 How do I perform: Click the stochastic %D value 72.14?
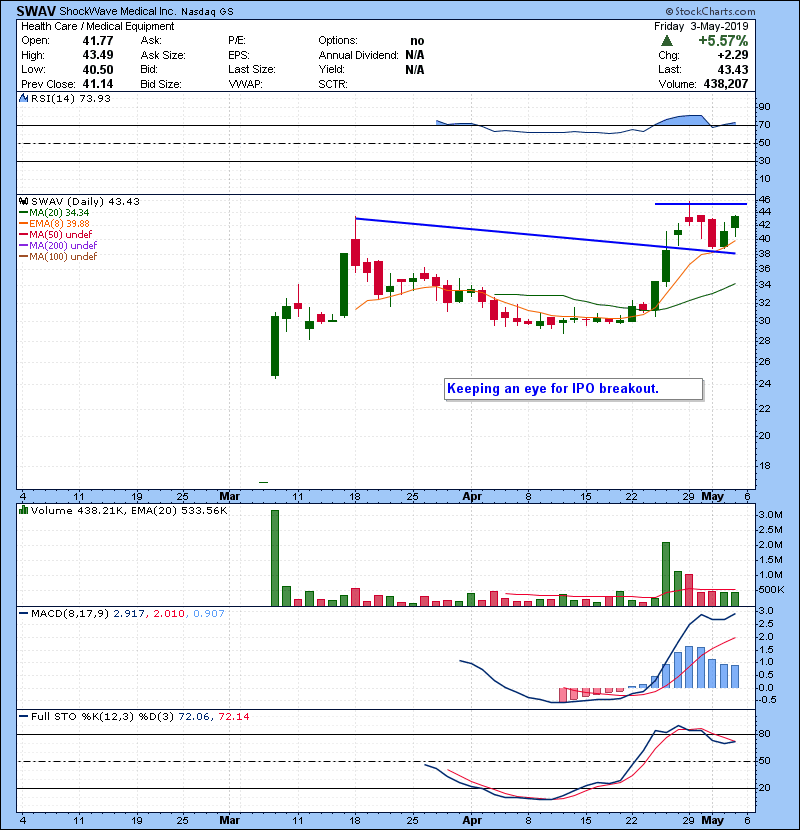click(233, 716)
